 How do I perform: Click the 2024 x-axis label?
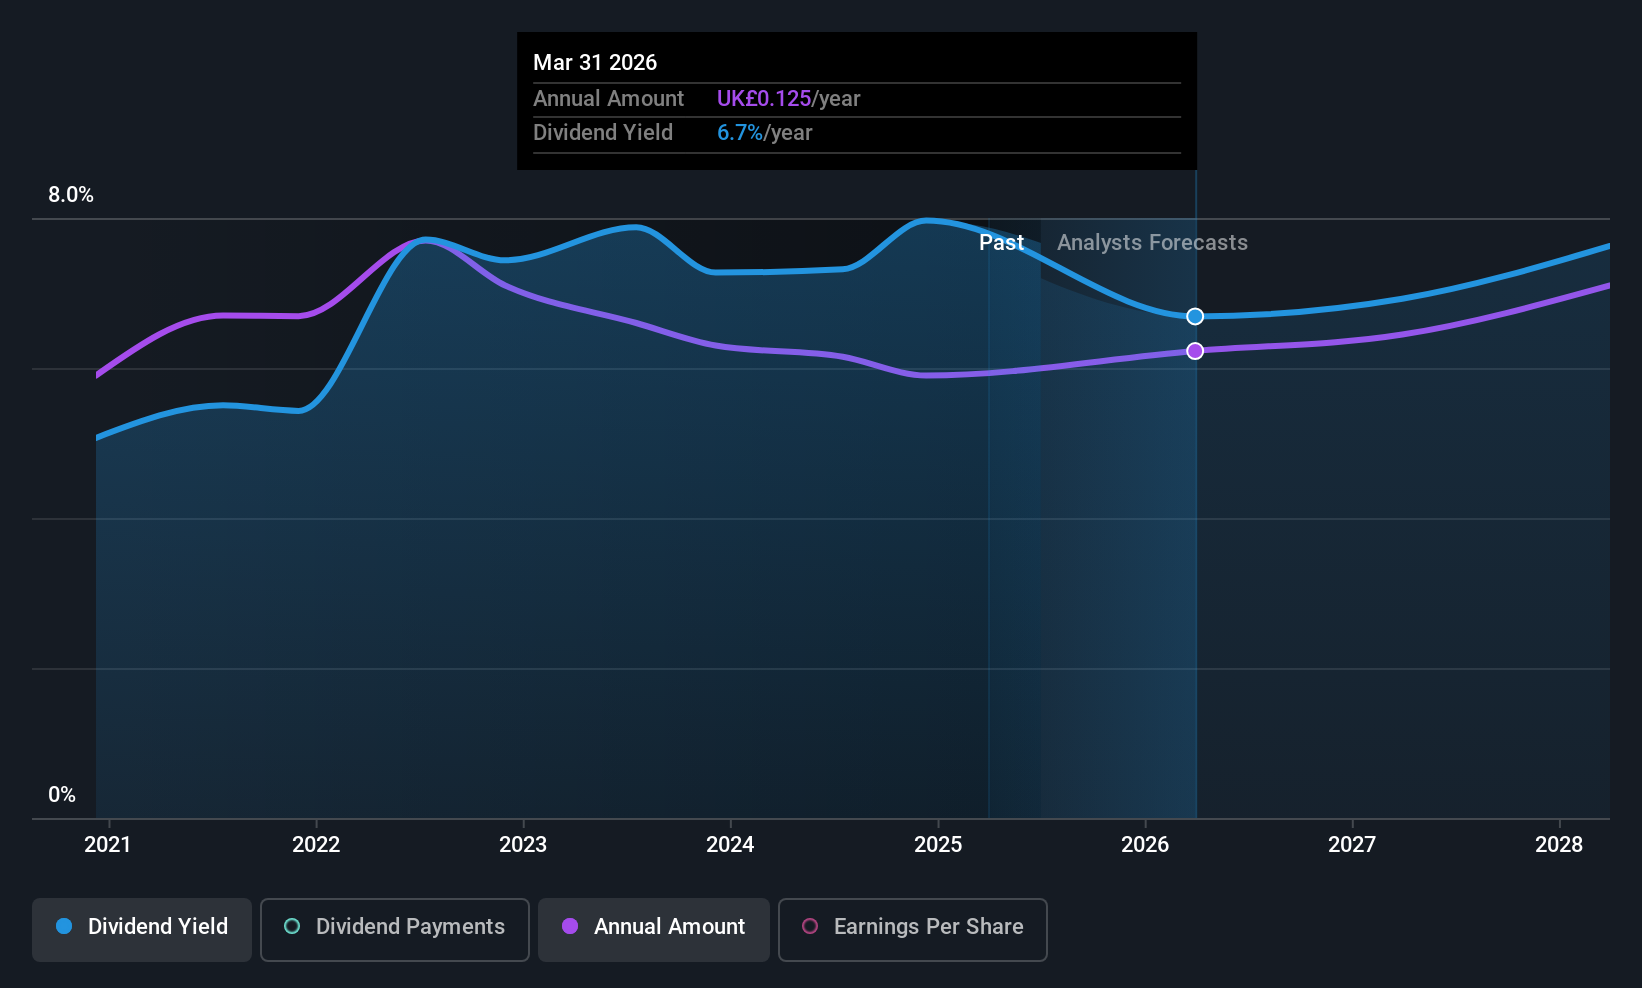(730, 845)
